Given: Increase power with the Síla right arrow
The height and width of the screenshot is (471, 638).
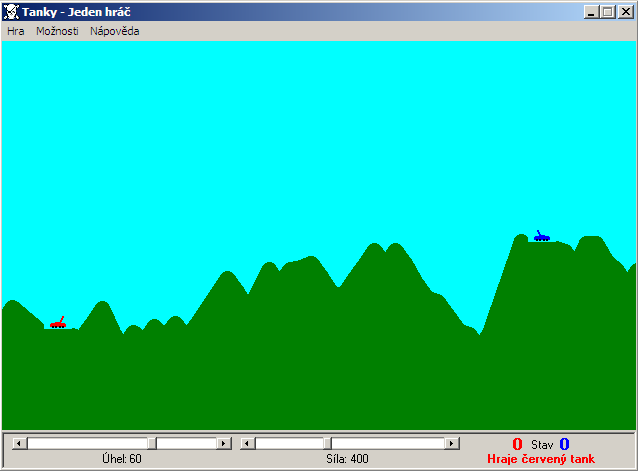Looking at the screenshot, I should click(451, 443).
